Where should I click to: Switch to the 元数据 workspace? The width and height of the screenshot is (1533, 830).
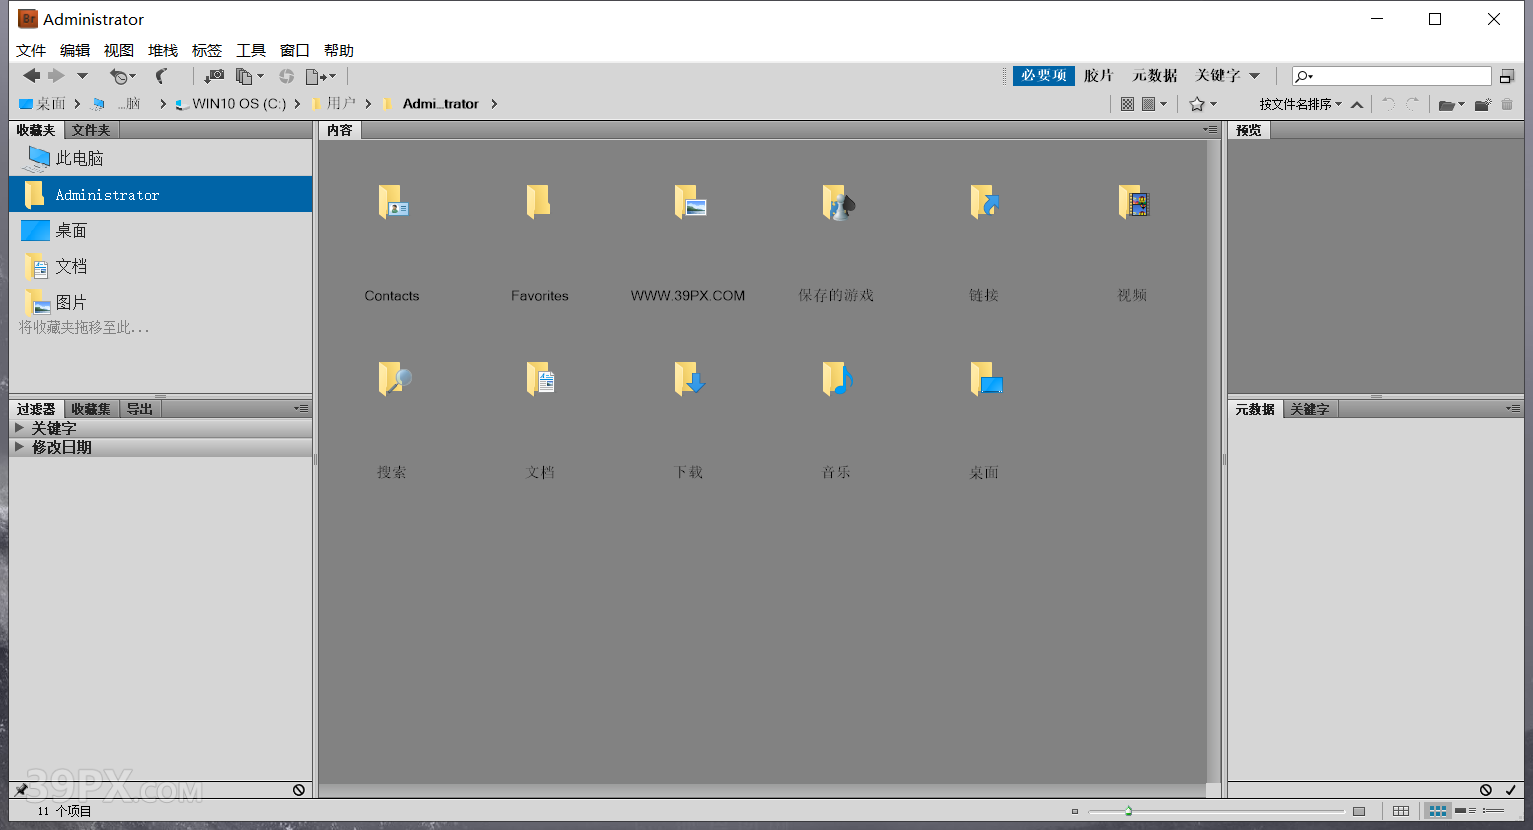point(1157,75)
